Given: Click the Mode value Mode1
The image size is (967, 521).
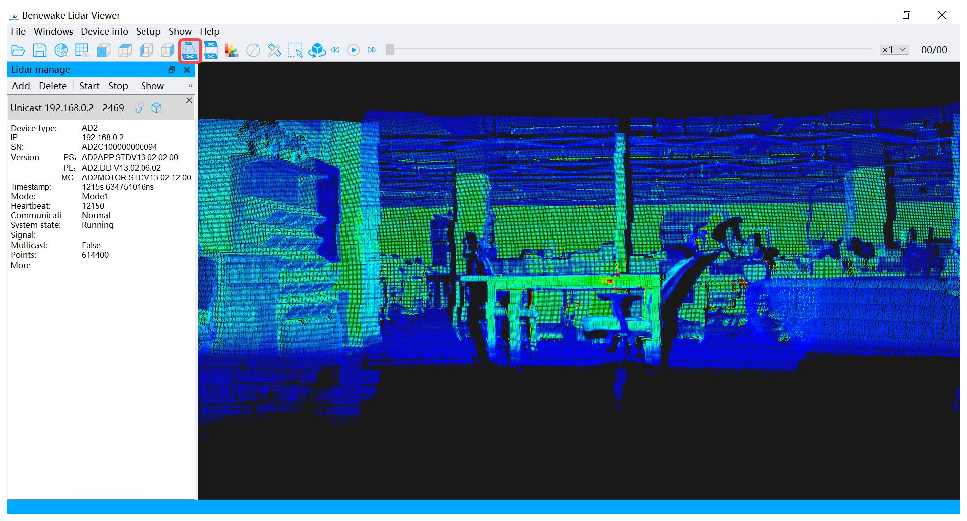Looking at the screenshot, I should point(94,196).
